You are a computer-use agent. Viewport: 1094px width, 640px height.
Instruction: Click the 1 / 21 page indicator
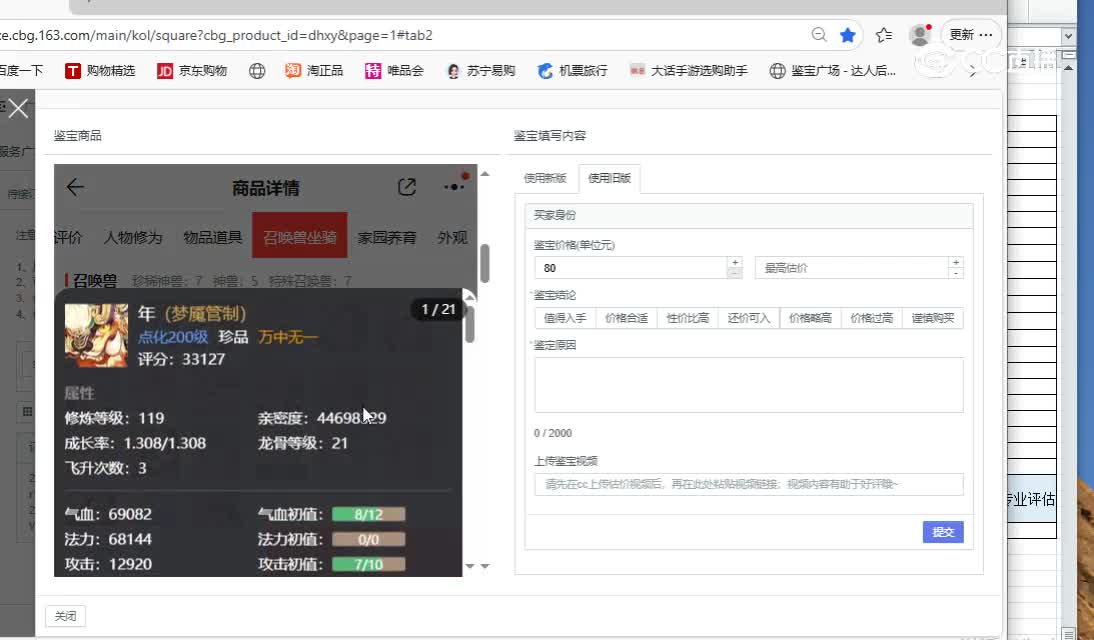coord(438,309)
